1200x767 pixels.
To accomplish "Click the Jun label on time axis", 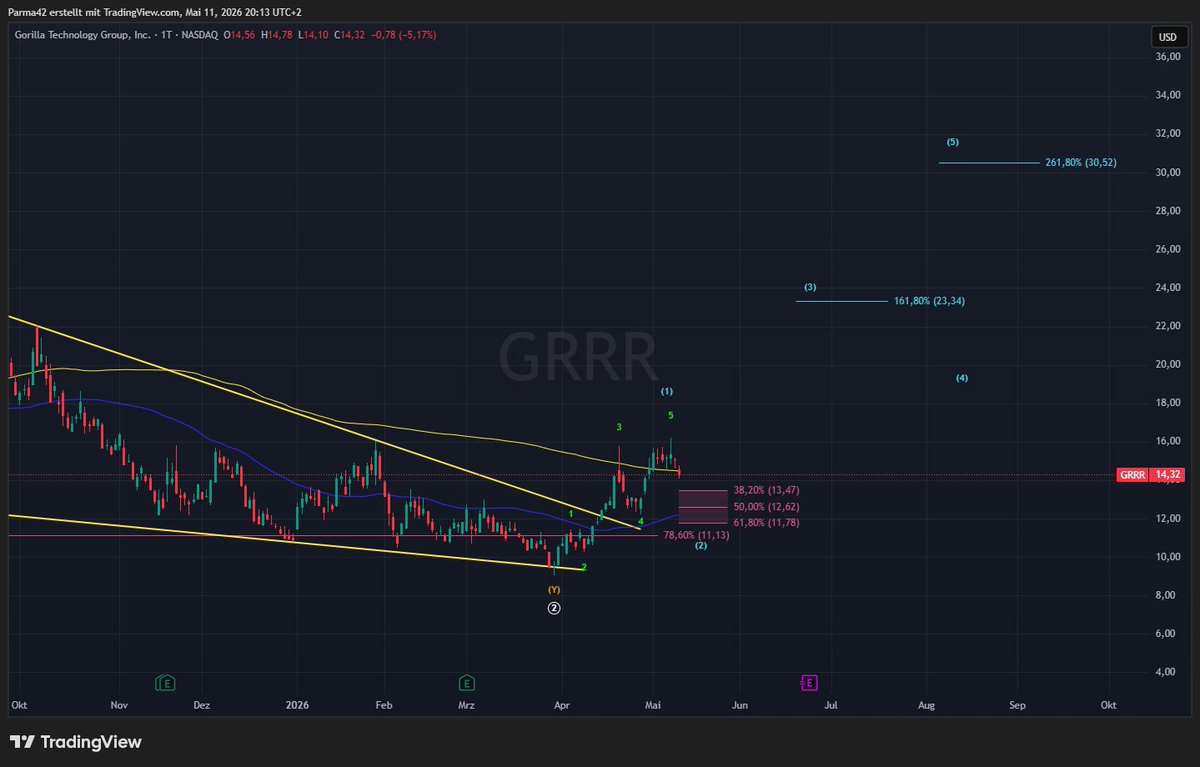I will (739, 705).
